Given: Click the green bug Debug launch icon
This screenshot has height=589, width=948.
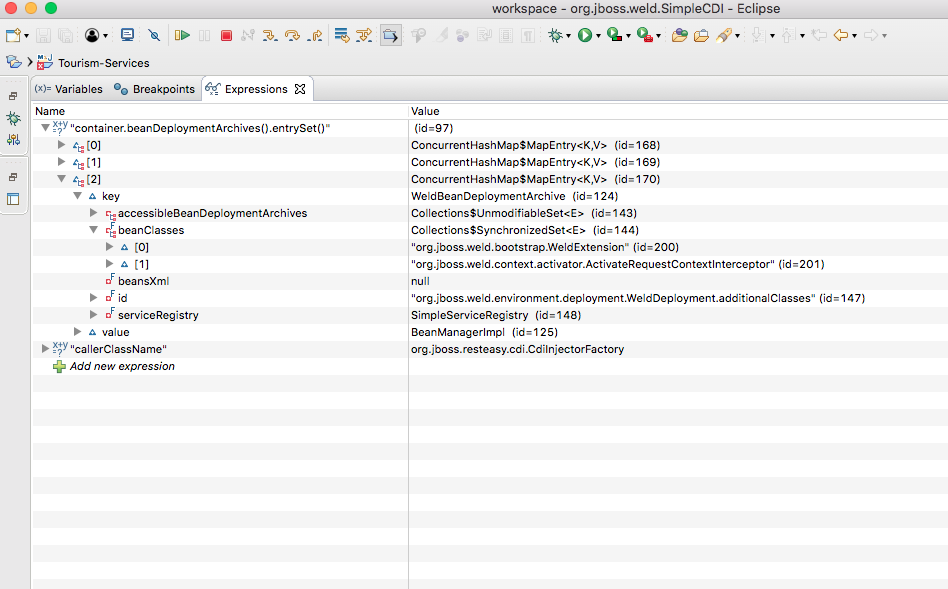Looking at the screenshot, I should click(555, 35).
